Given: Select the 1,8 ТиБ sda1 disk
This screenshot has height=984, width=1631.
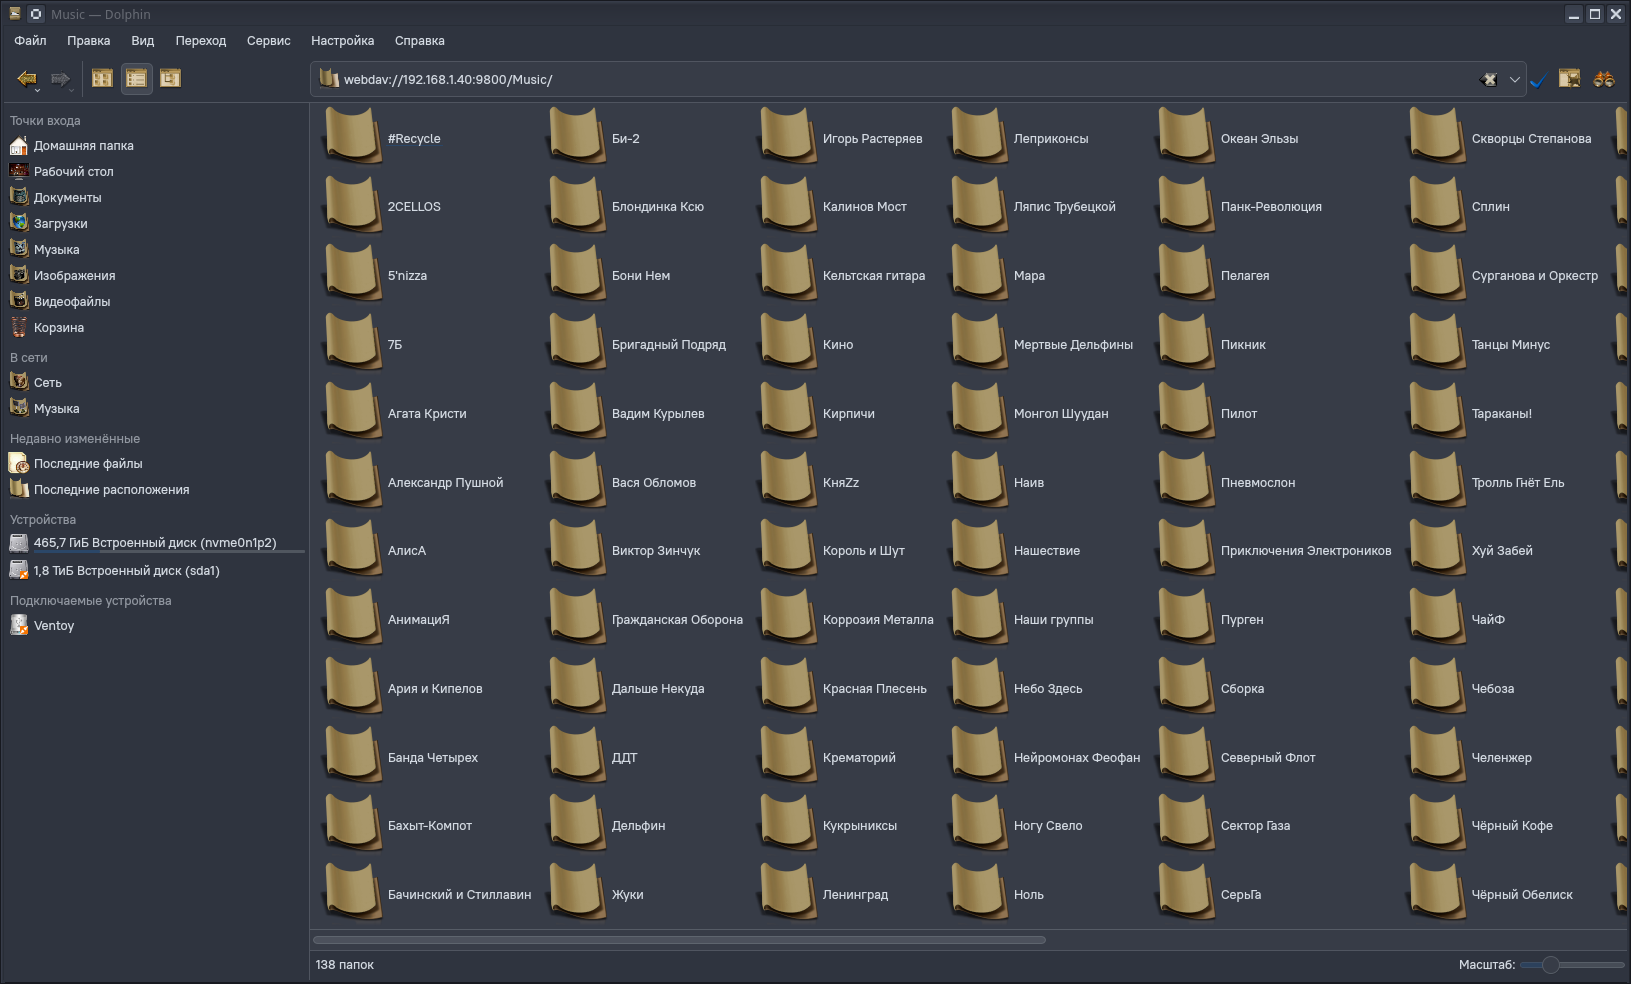Looking at the screenshot, I should (x=126, y=571).
